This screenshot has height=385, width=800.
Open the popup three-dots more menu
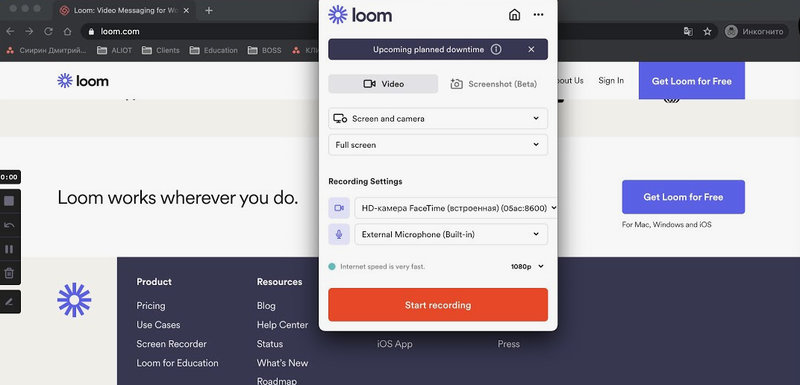click(538, 15)
